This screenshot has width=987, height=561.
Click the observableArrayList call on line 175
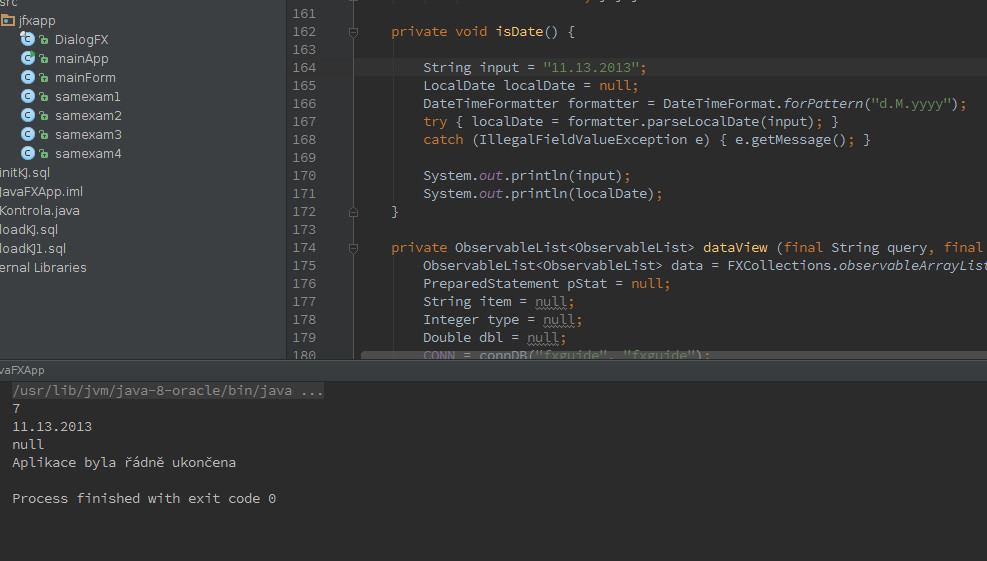coord(913,266)
